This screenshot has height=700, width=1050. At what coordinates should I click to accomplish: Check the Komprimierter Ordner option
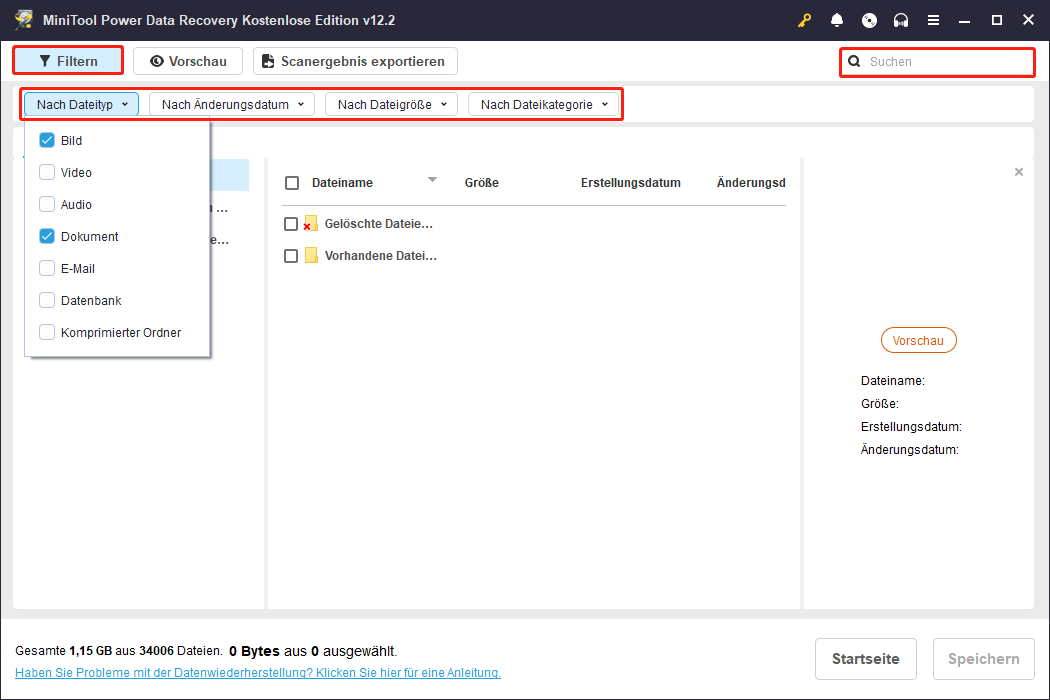tap(47, 332)
